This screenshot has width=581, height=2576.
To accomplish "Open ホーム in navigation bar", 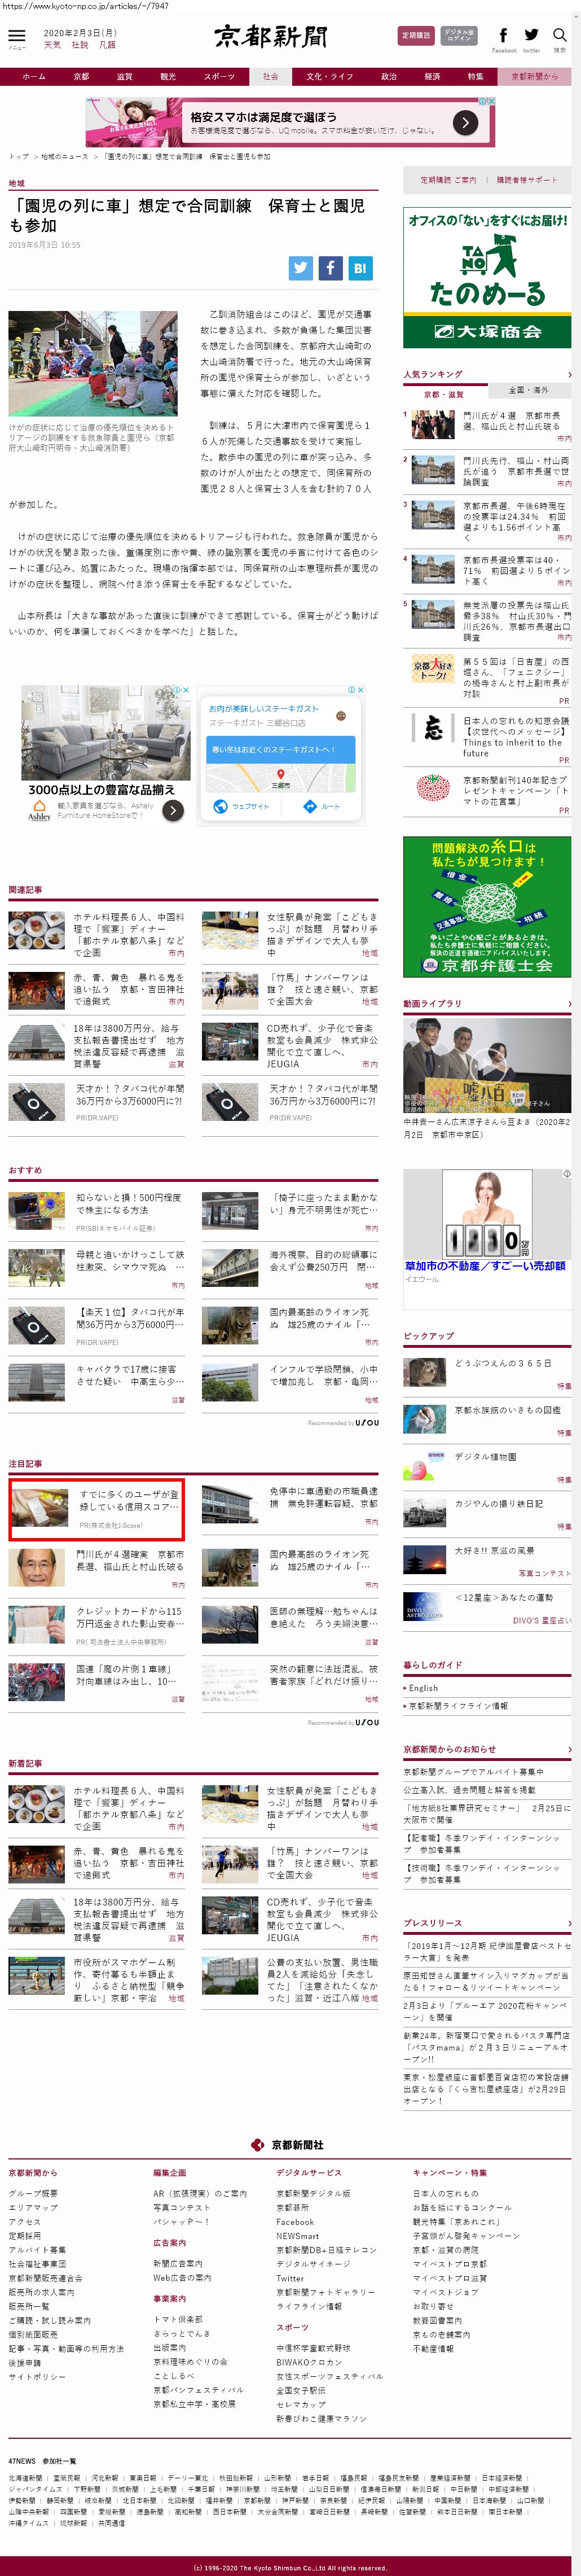I will (34, 76).
